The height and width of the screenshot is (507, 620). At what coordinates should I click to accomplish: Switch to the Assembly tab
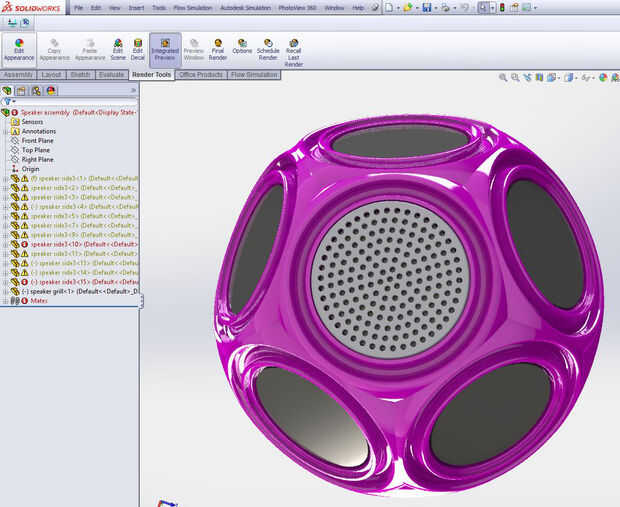pos(18,75)
